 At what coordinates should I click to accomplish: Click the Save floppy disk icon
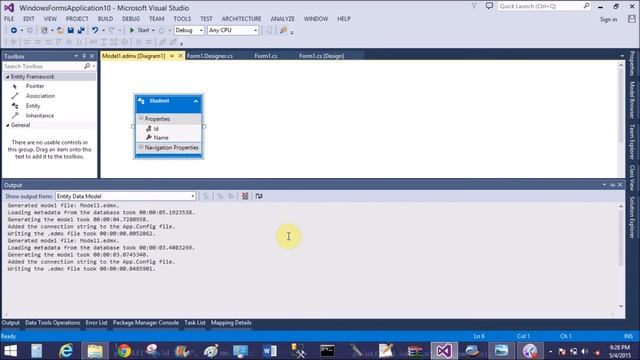(71, 30)
